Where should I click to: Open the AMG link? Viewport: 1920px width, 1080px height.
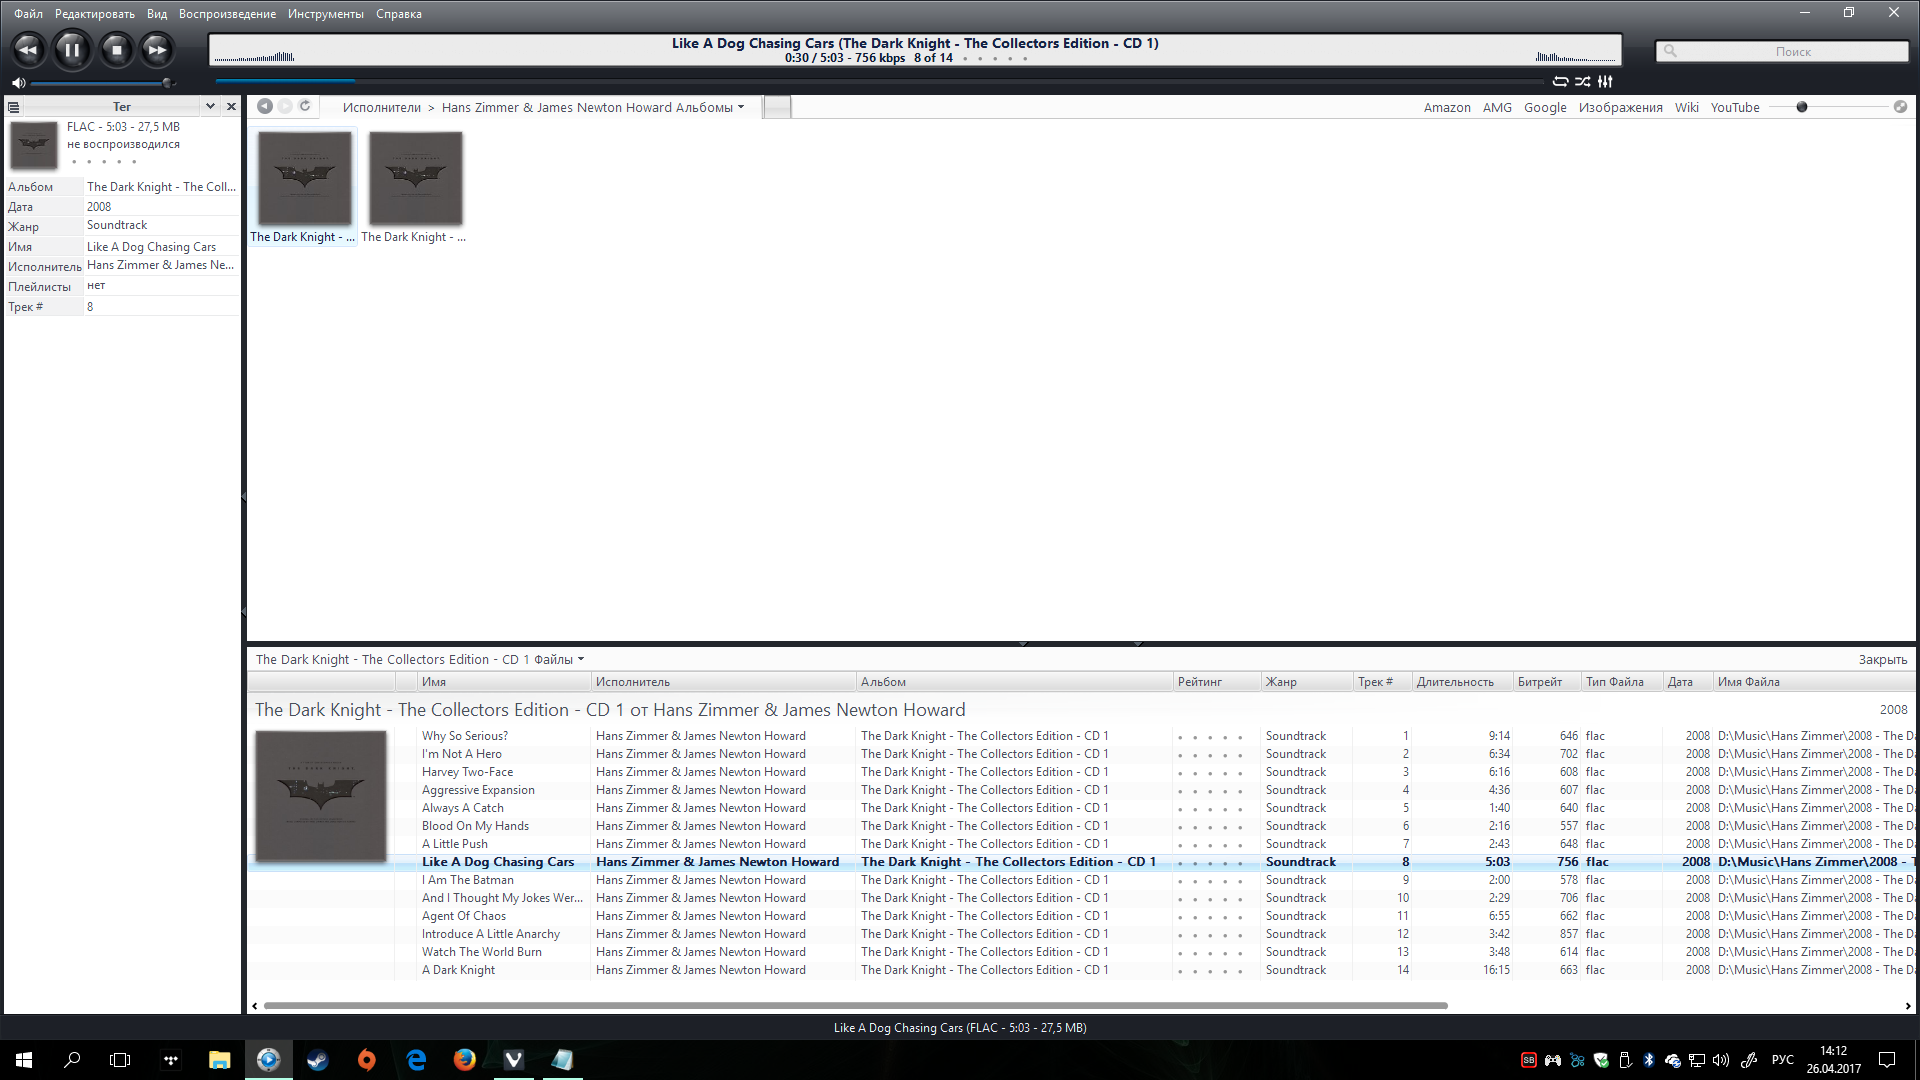coord(1497,107)
